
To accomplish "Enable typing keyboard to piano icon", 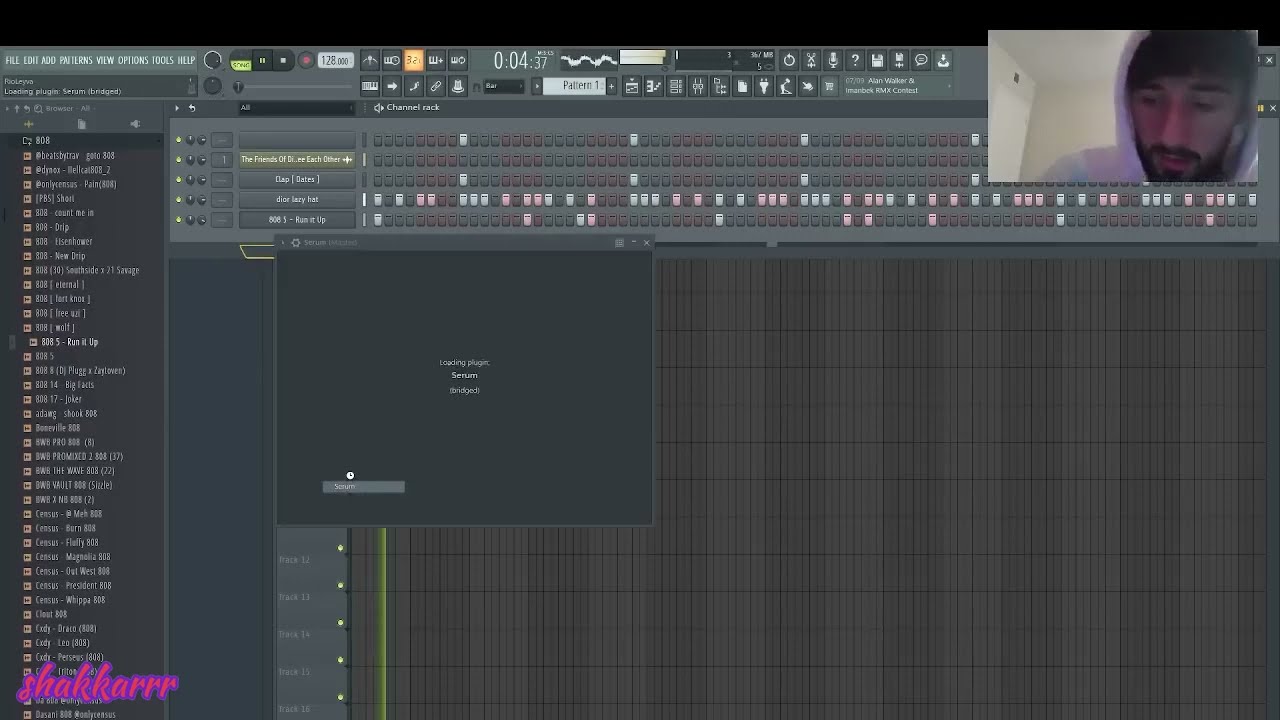I will [370, 86].
